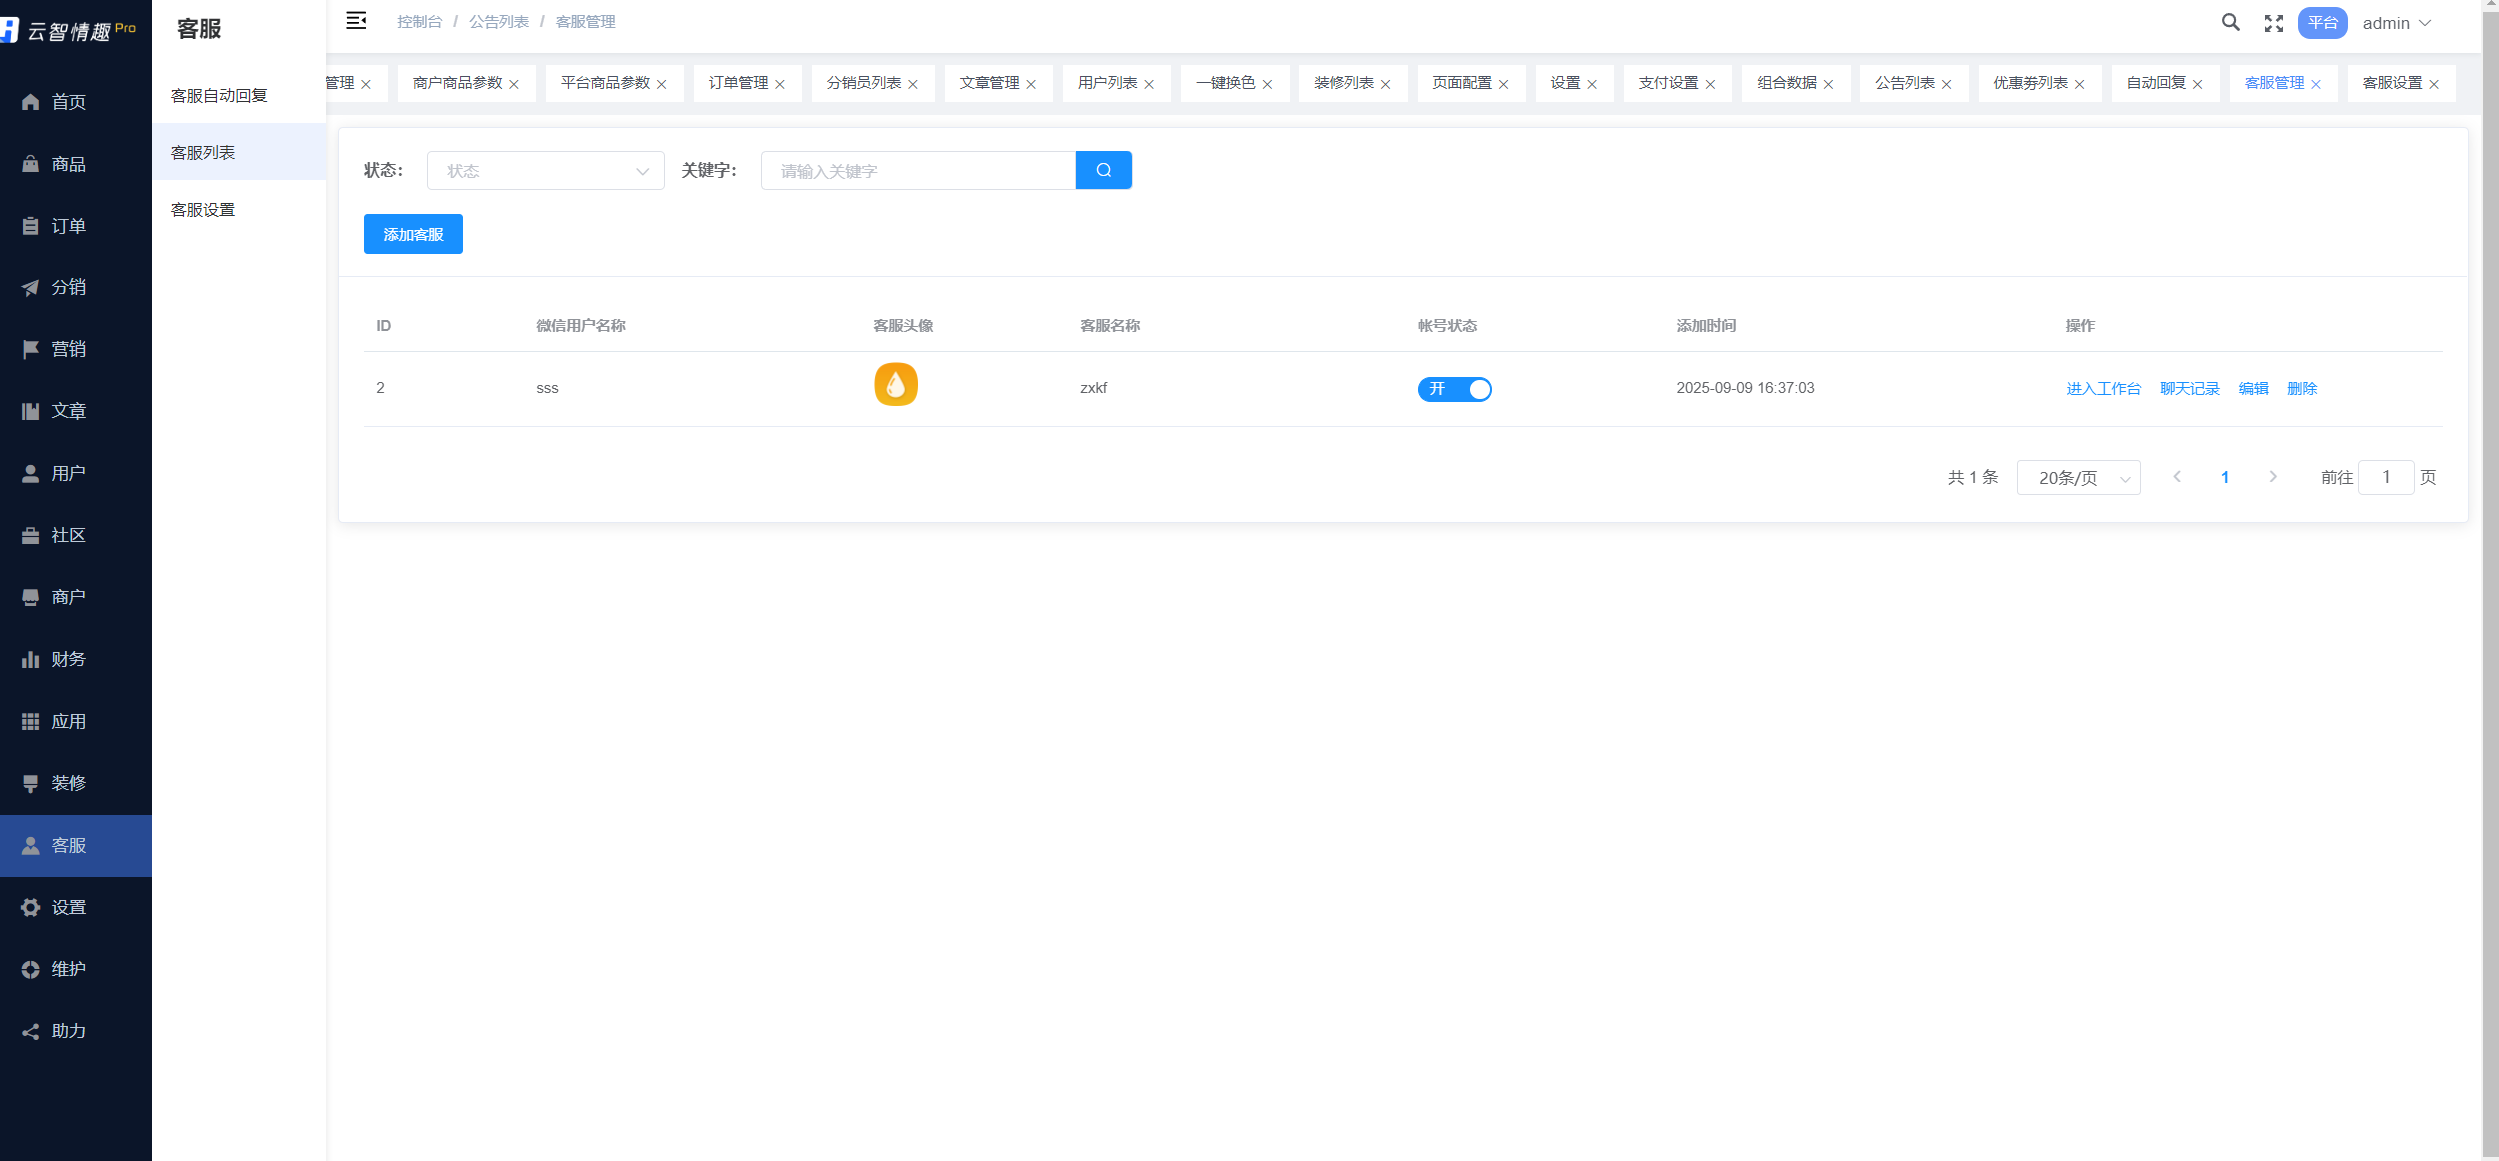
Task: Open the 分销 paper-plane sidebar item
Action: point(68,287)
